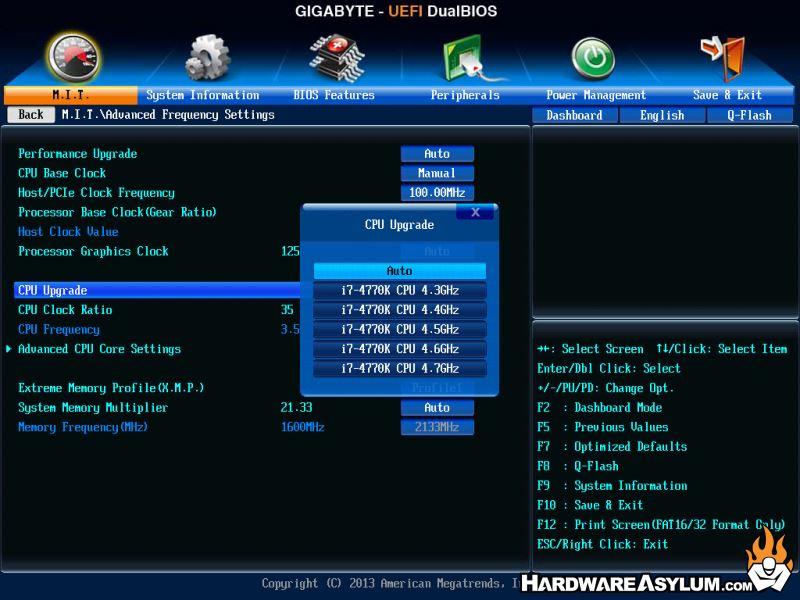The width and height of the screenshot is (800, 600).
Task: Edit Host/PCIe Clock Frequency 100.00MHz field
Action: click(x=437, y=192)
